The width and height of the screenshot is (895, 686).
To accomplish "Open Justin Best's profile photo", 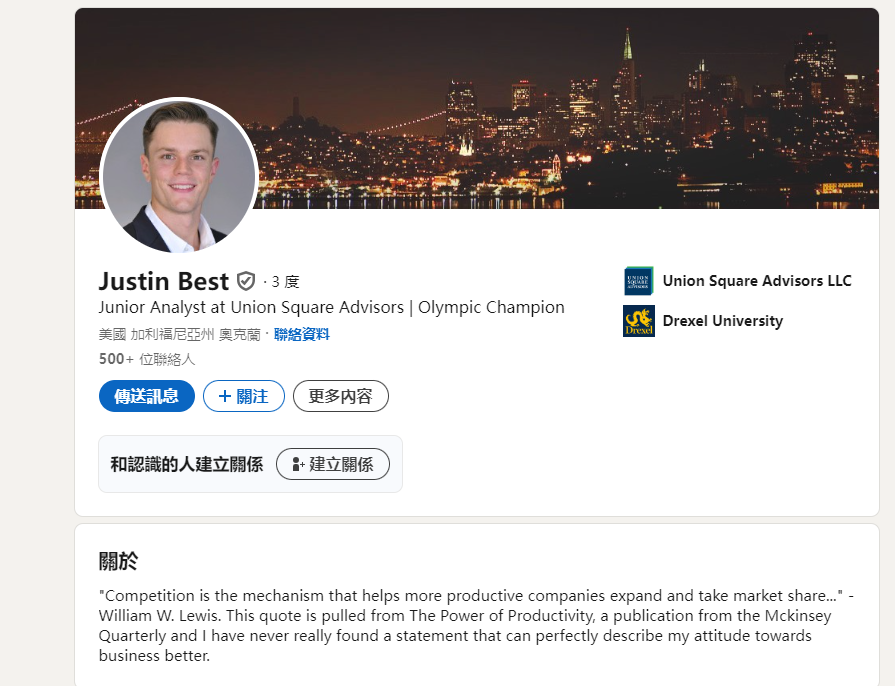I will click(x=179, y=176).
